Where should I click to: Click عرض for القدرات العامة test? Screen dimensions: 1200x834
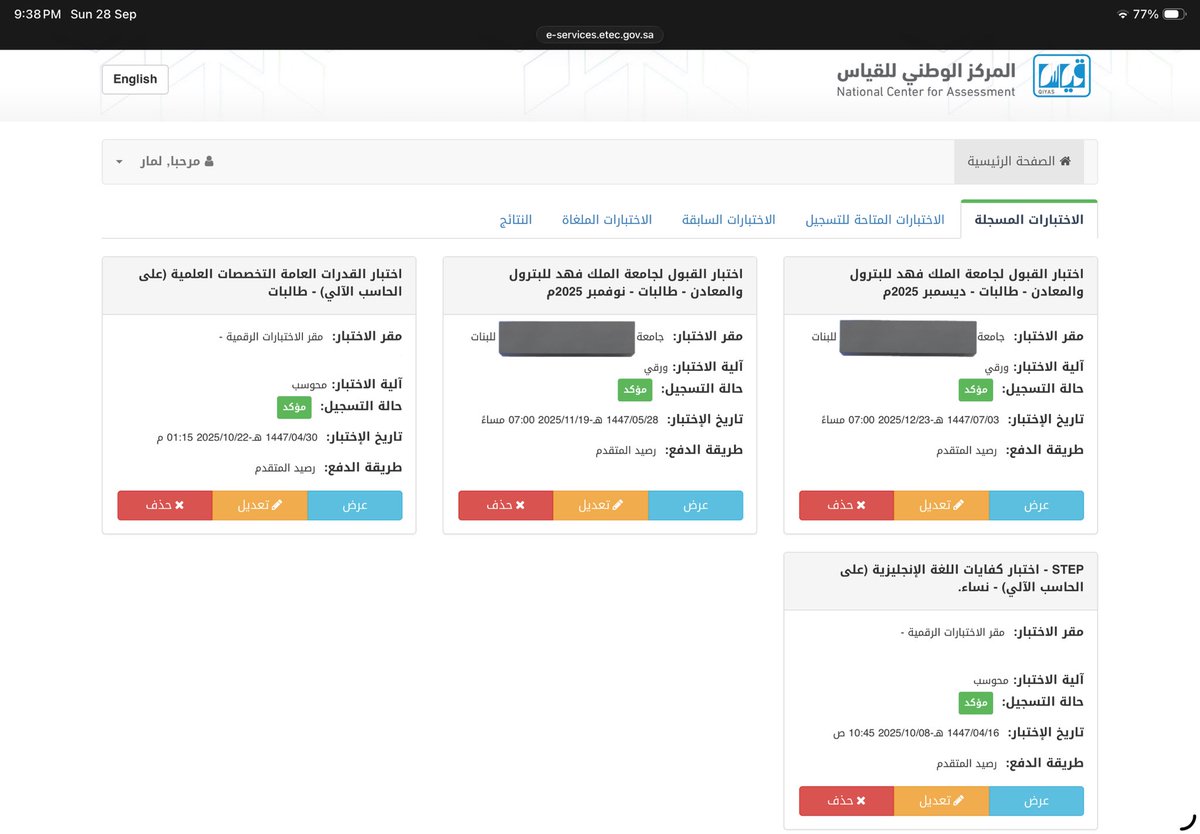click(x=355, y=505)
